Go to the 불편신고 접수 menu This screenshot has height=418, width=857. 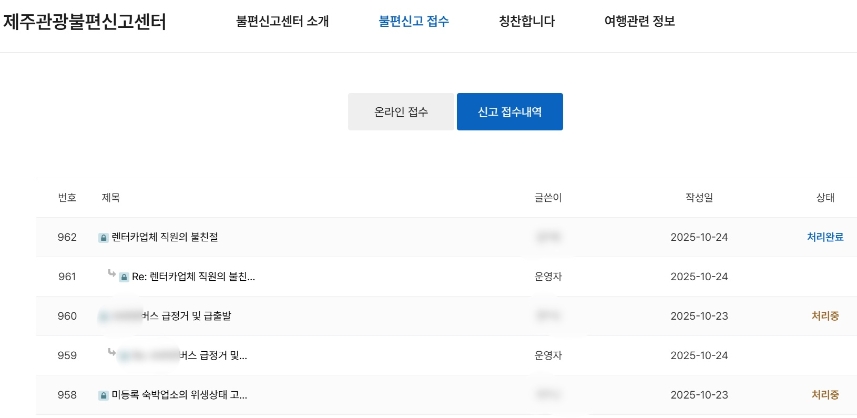click(x=414, y=21)
